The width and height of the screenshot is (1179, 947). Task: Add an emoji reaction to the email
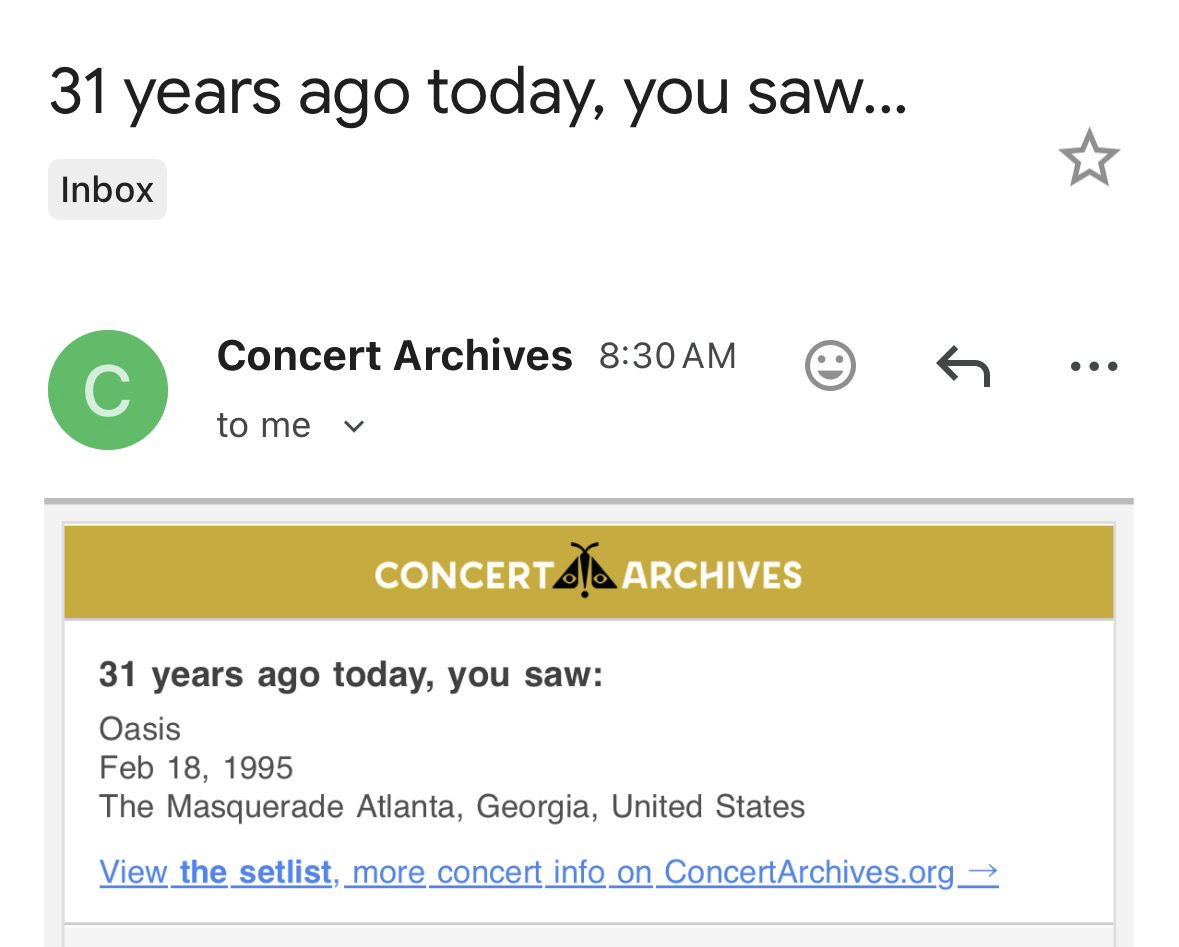coord(830,366)
